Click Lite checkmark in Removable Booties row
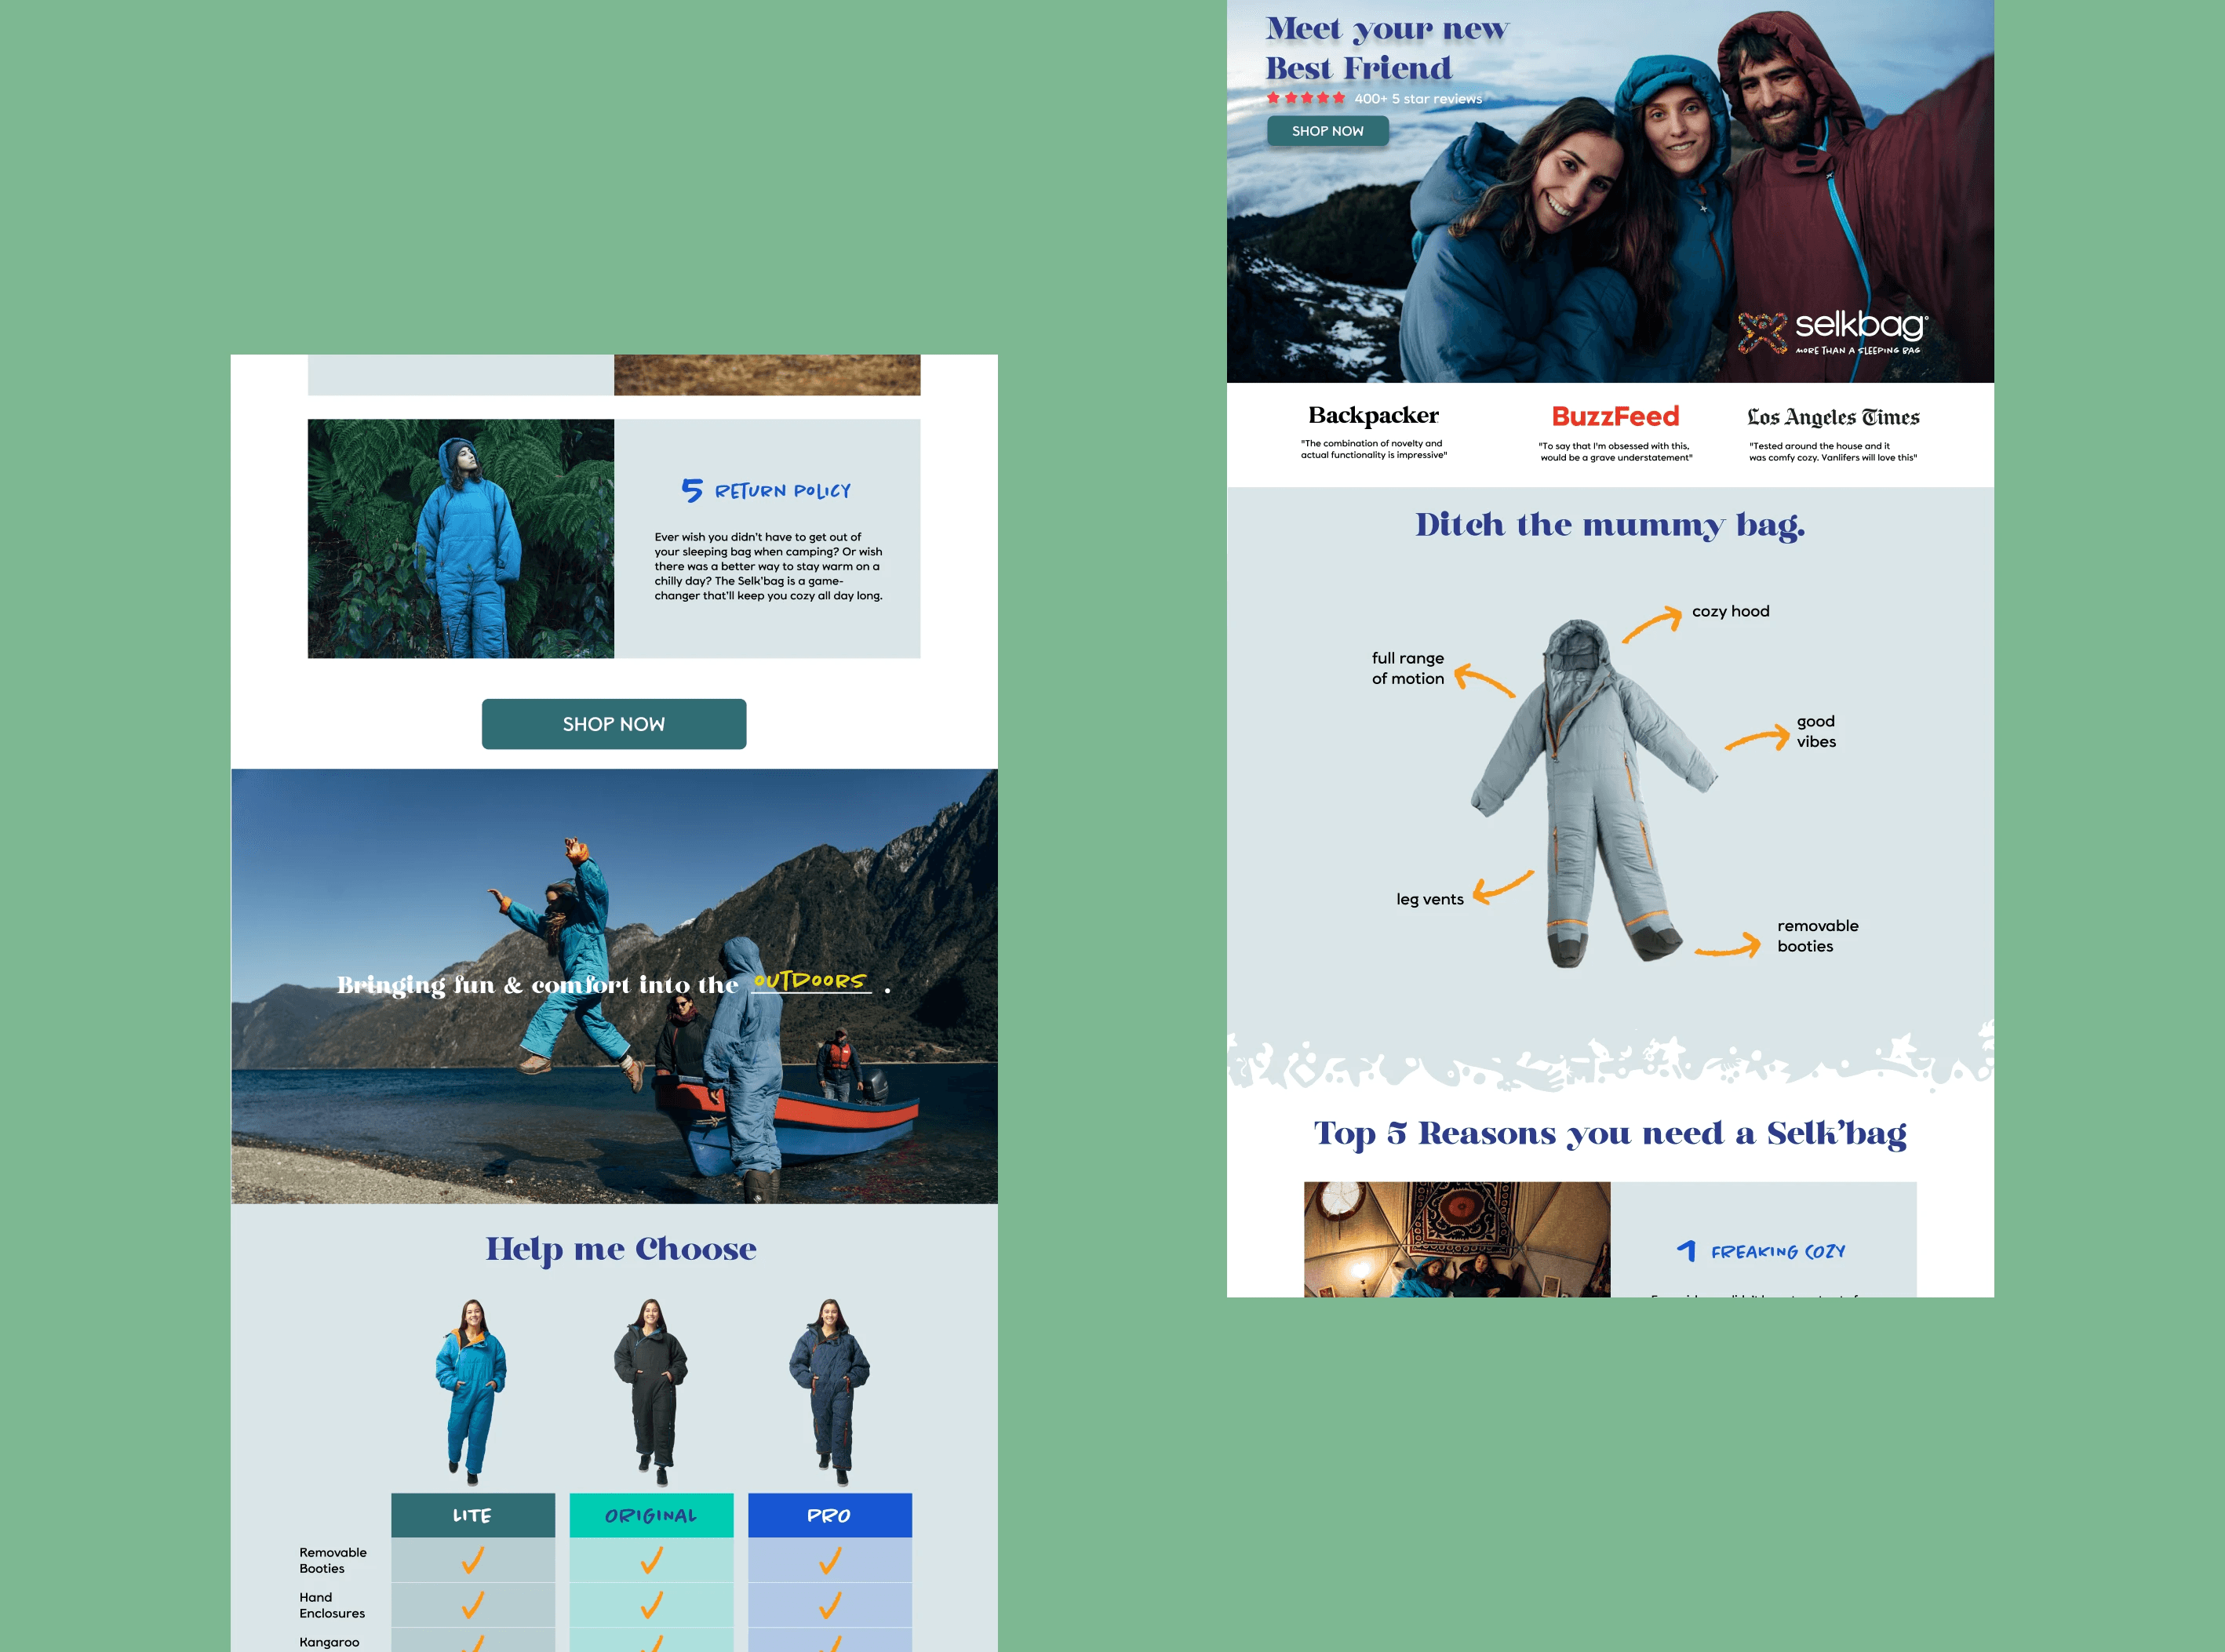The image size is (2225, 1652). click(473, 1560)
